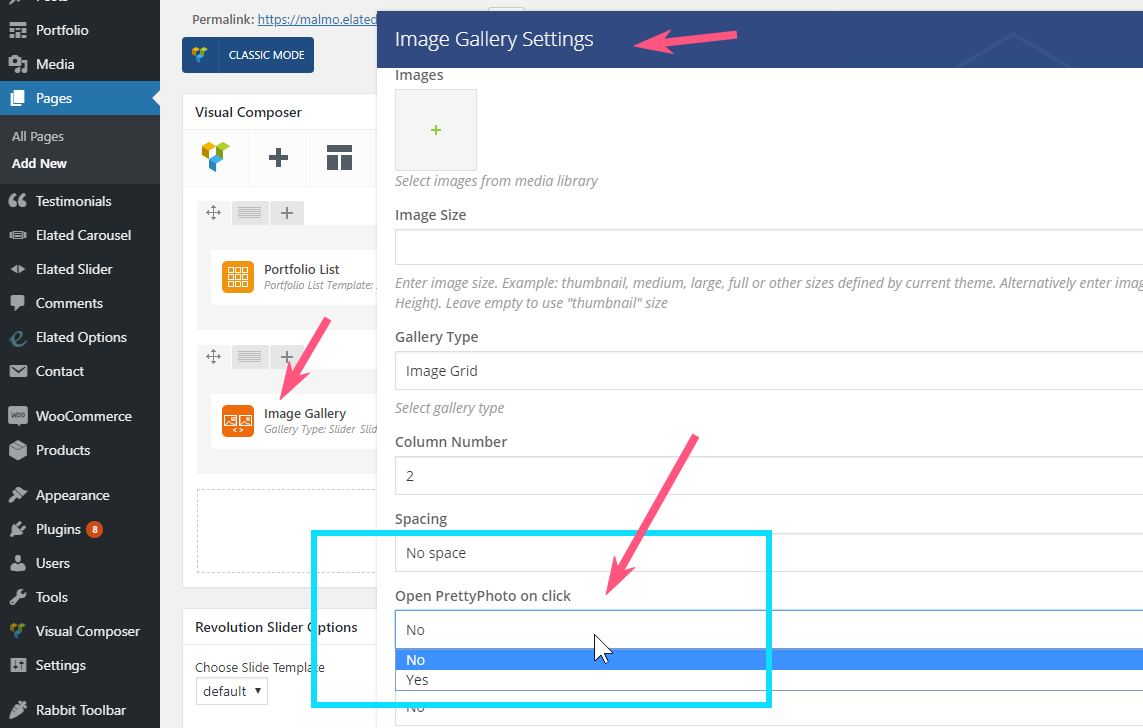Open the Rabbit Toolbar menu

(x=79, y=710)
